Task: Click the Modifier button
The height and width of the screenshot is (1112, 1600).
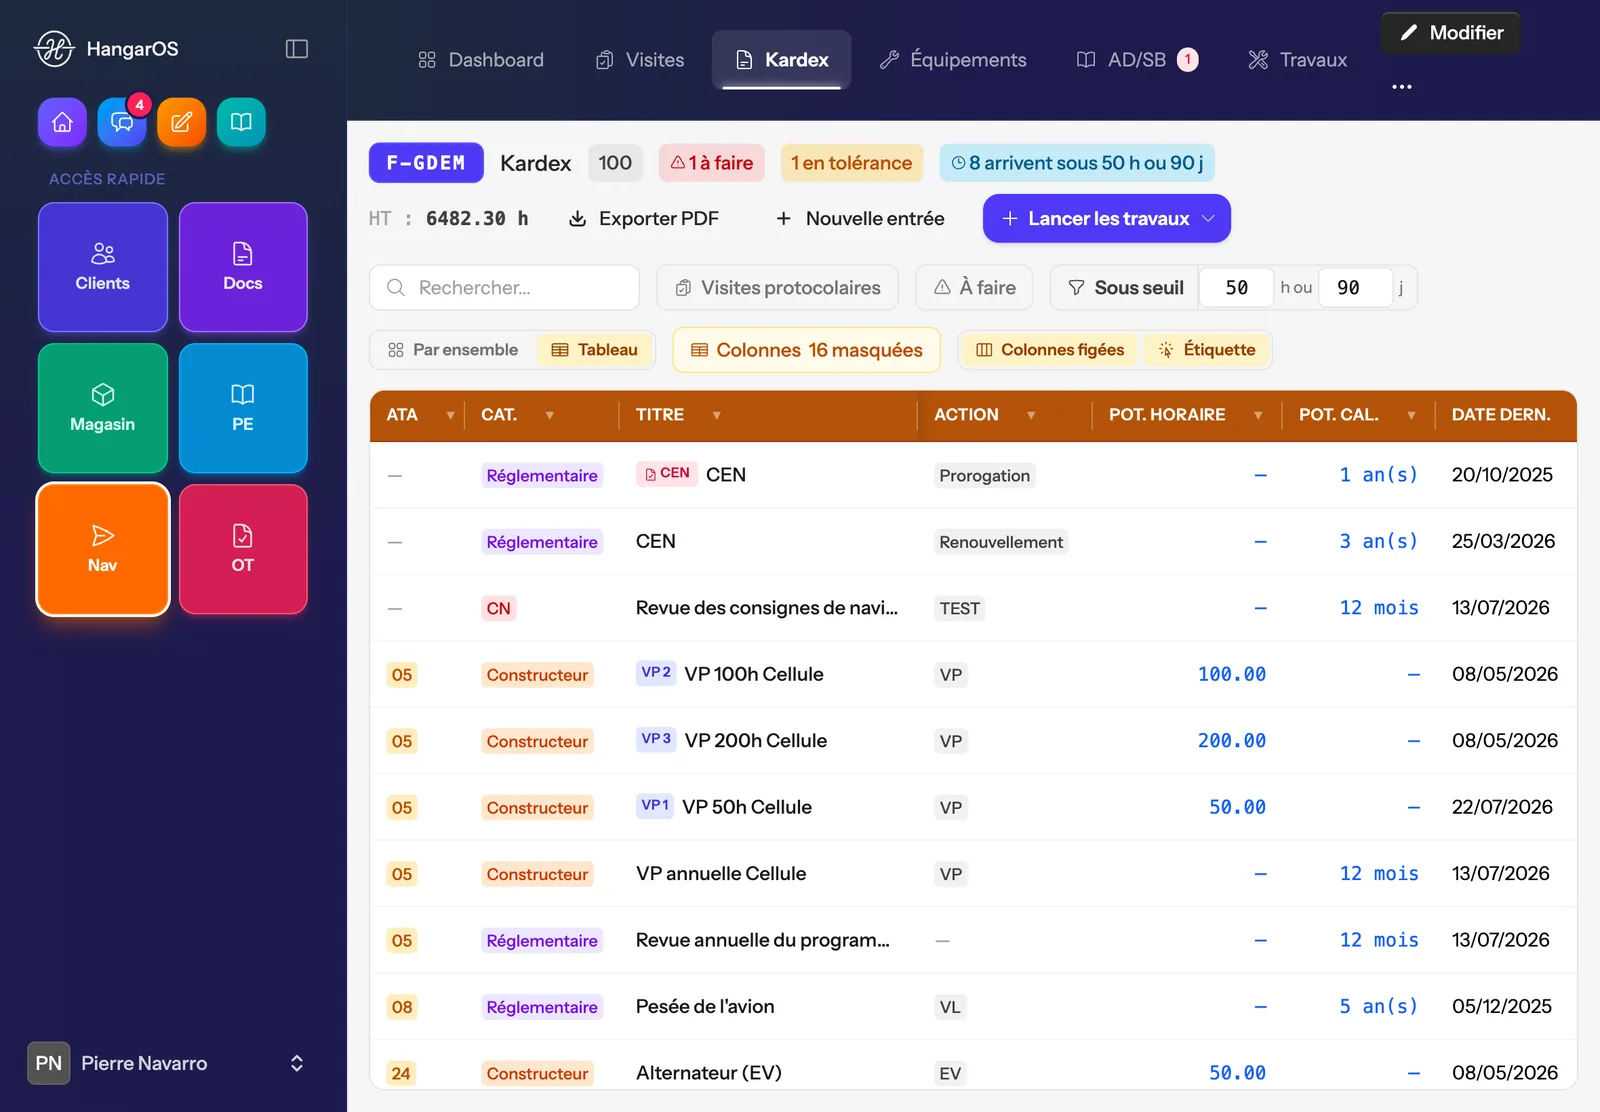Action: click(x=1451, y=33)
